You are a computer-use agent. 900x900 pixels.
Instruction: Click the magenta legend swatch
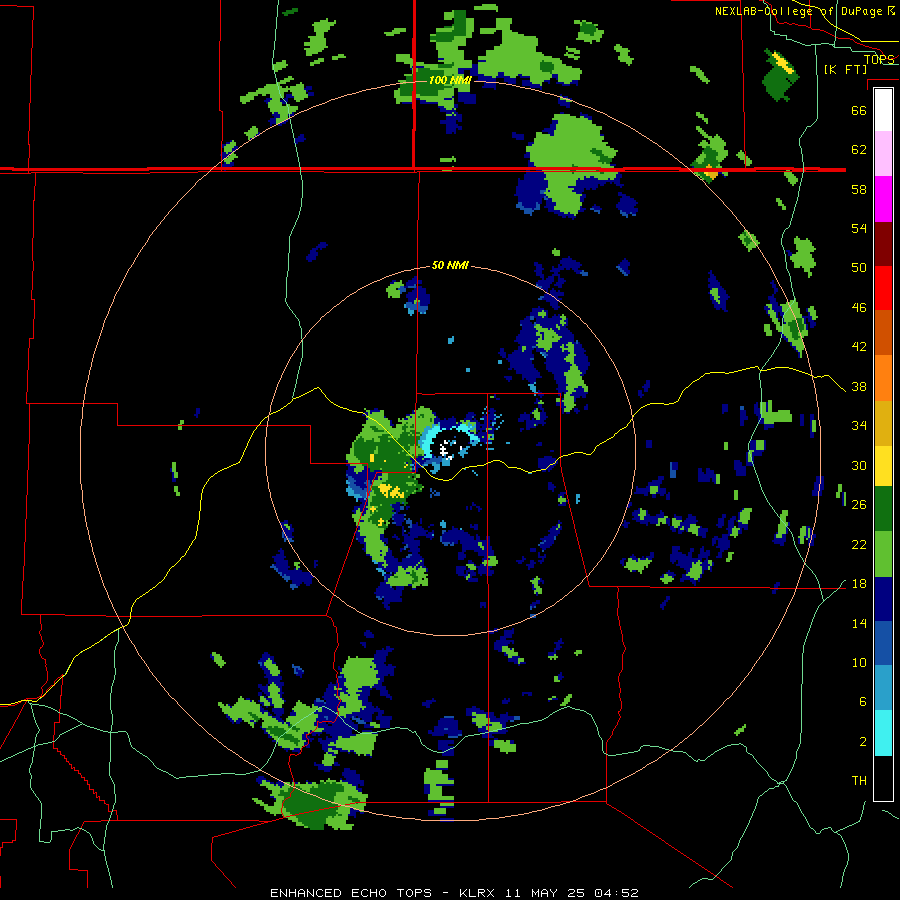(x=883, y=199)
